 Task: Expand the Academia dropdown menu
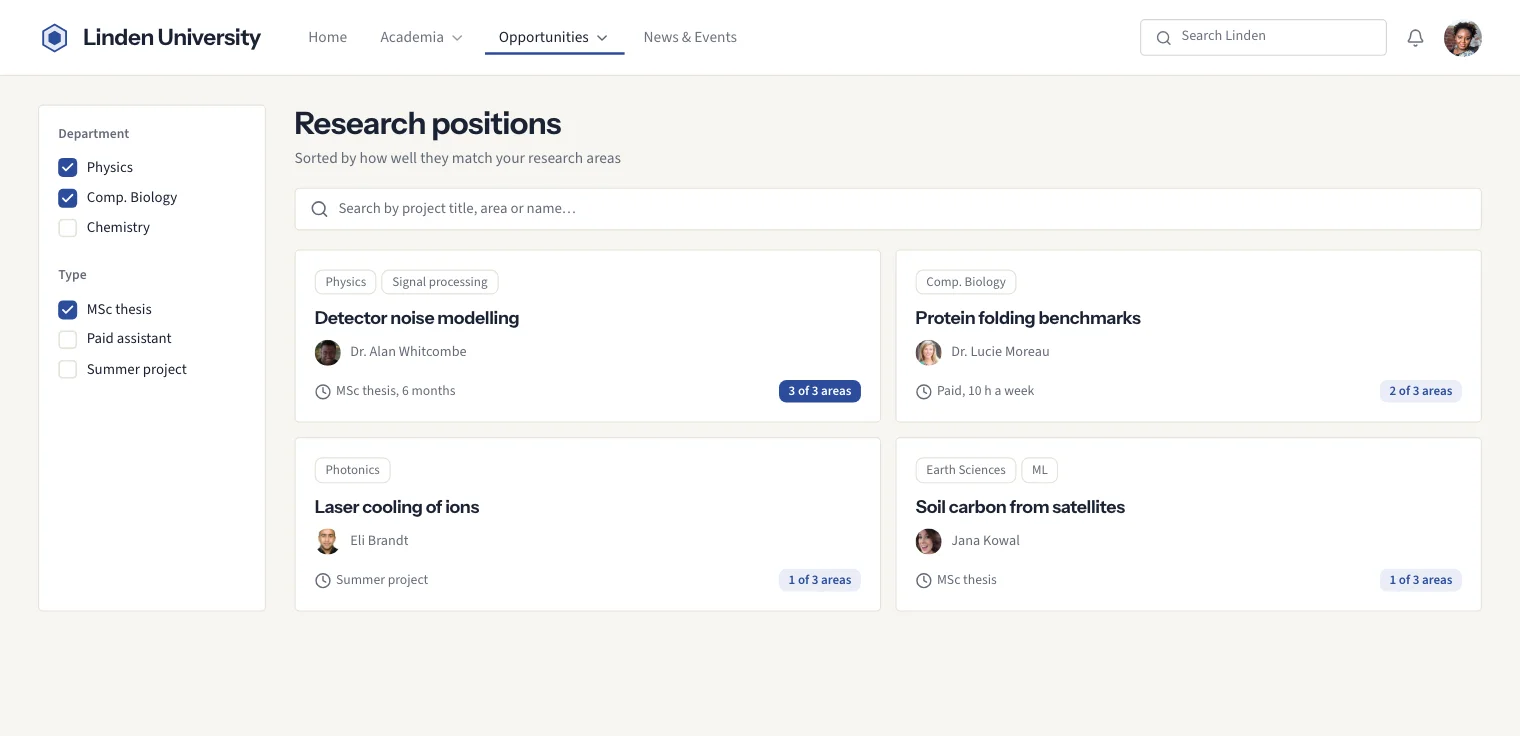click(x=421, y=37)
